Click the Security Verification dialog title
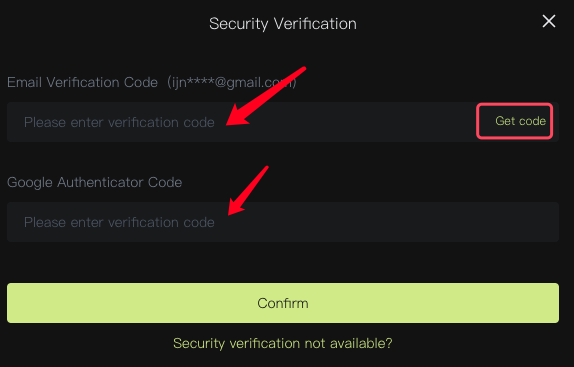 pyautogui.click(x=283, y=24)
